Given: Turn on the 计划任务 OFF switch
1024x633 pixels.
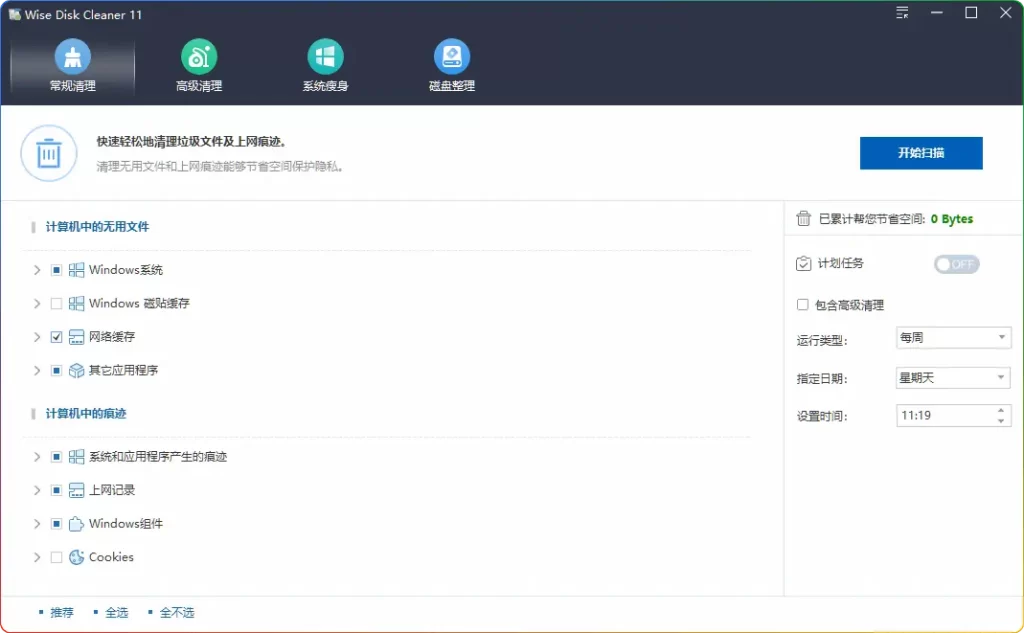Looking at the screenshot, I should click(957, 264).
